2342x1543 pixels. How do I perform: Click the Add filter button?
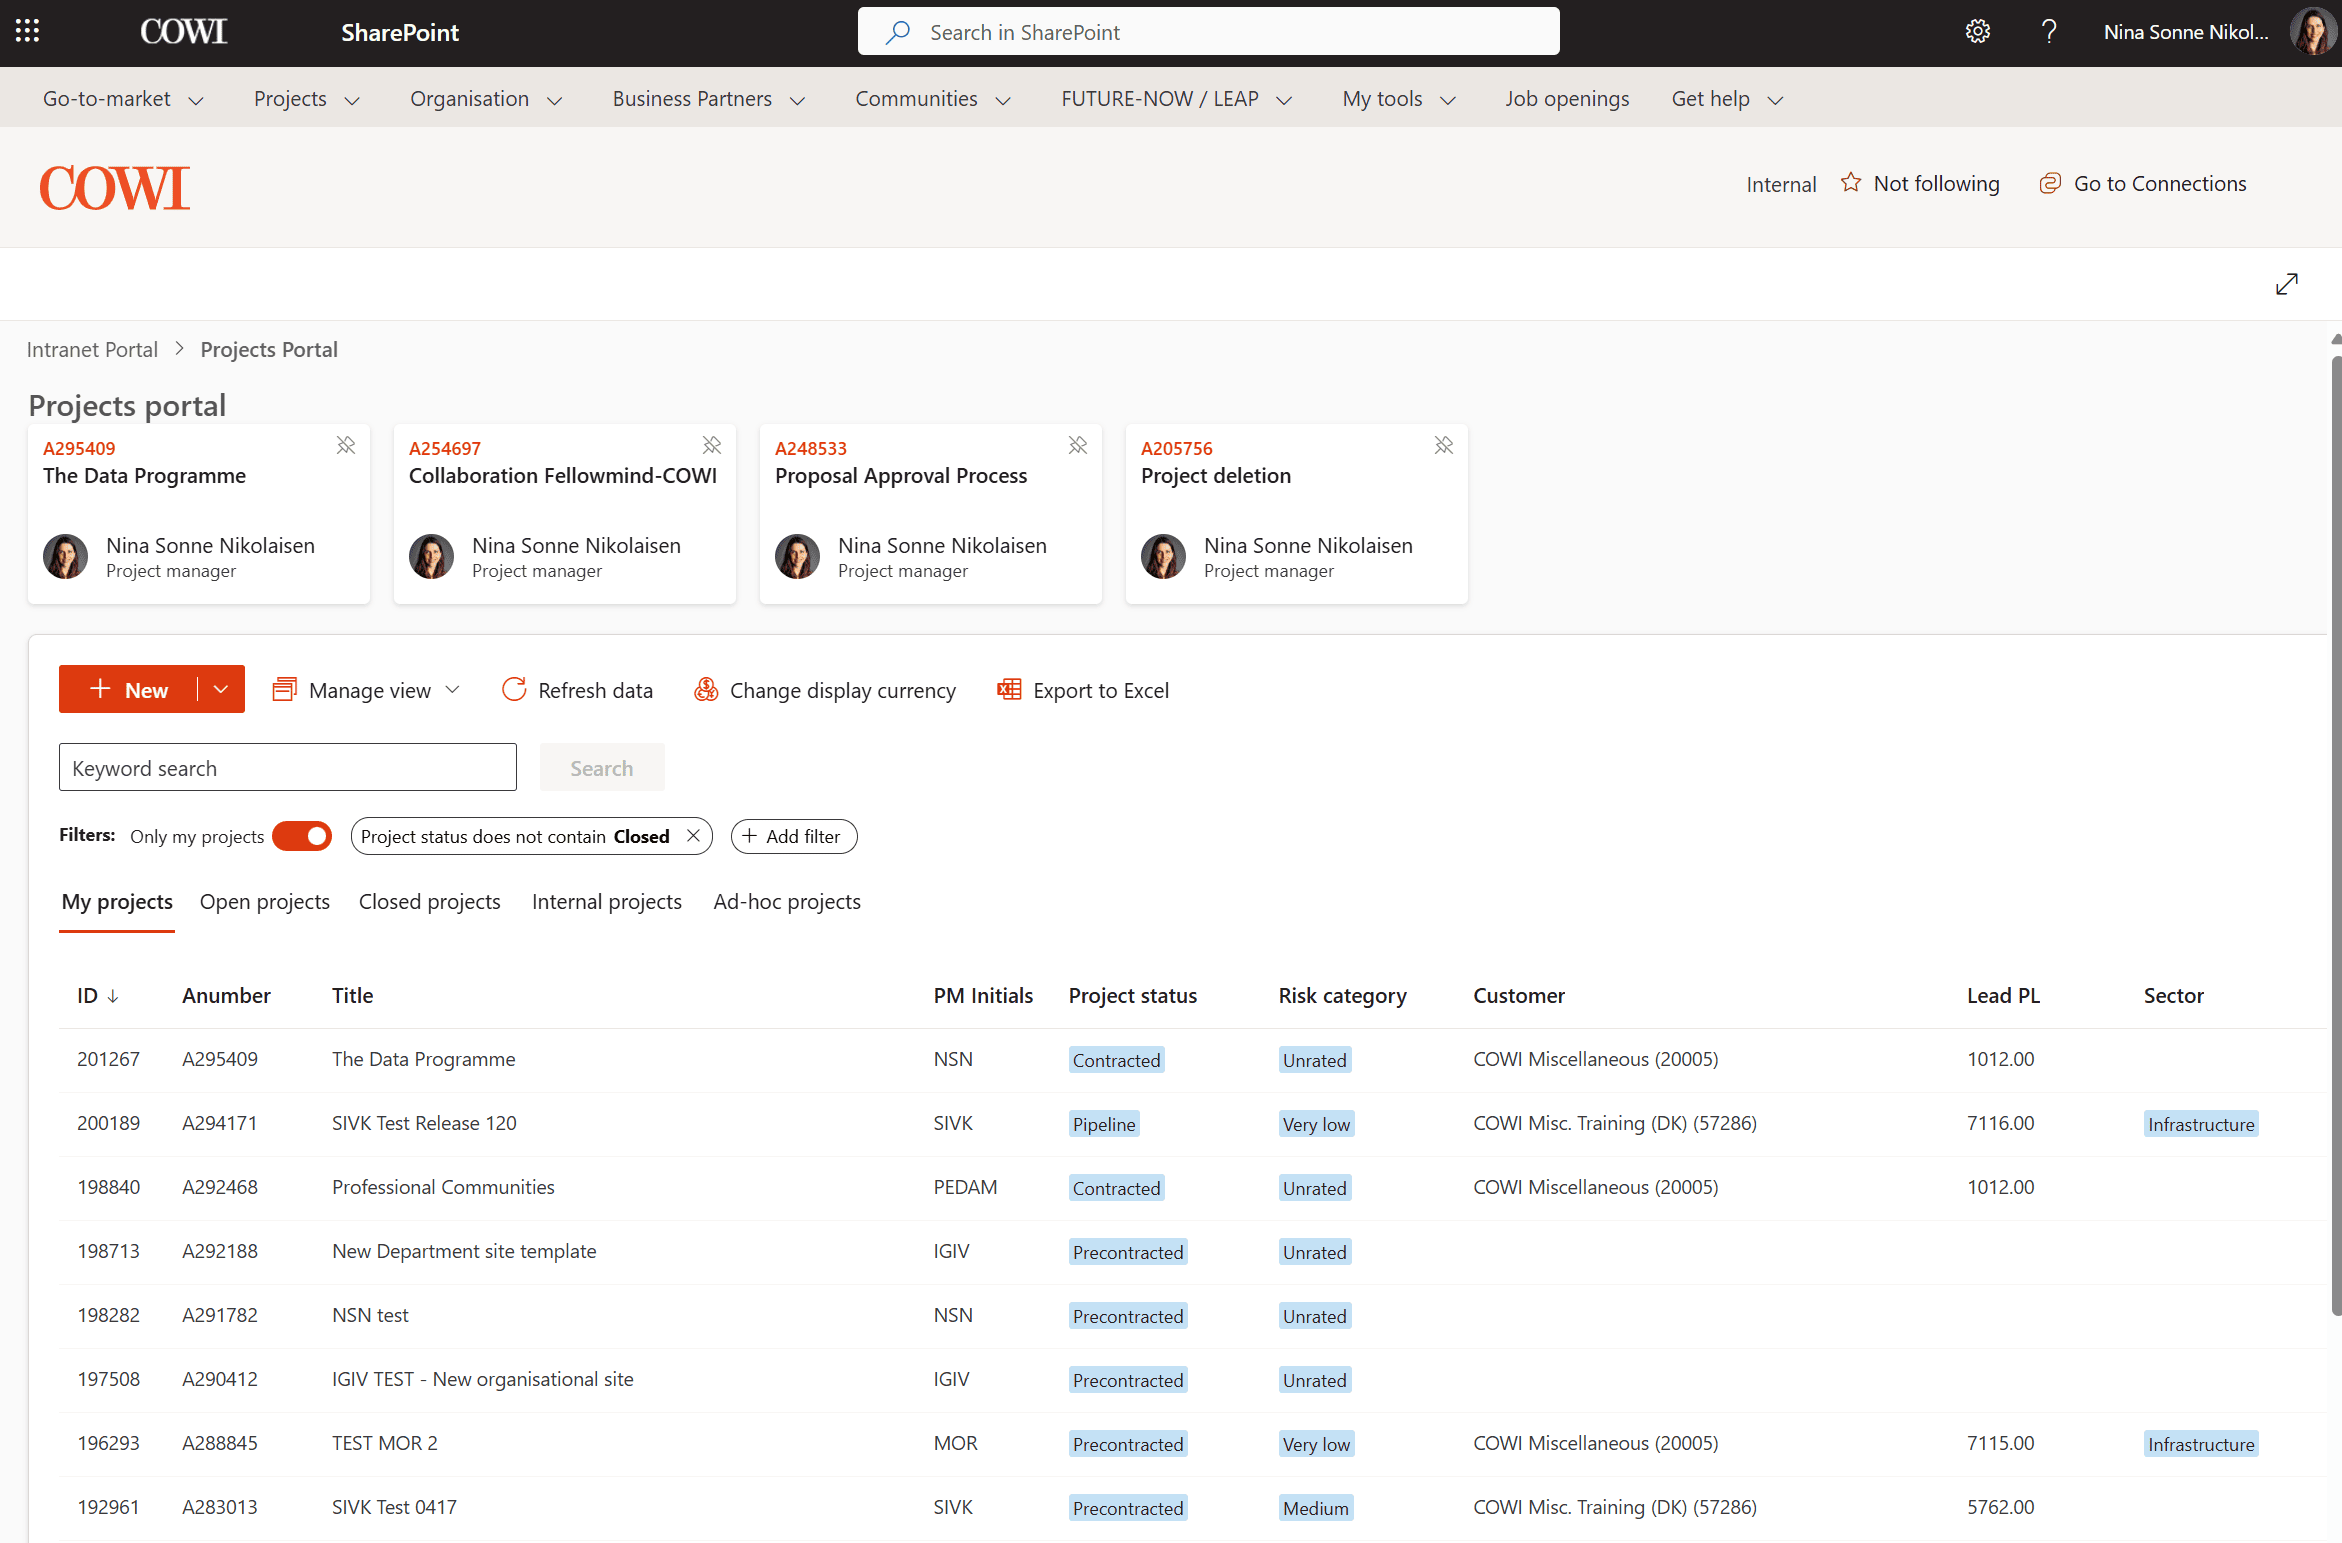click(x=793, y=836)
